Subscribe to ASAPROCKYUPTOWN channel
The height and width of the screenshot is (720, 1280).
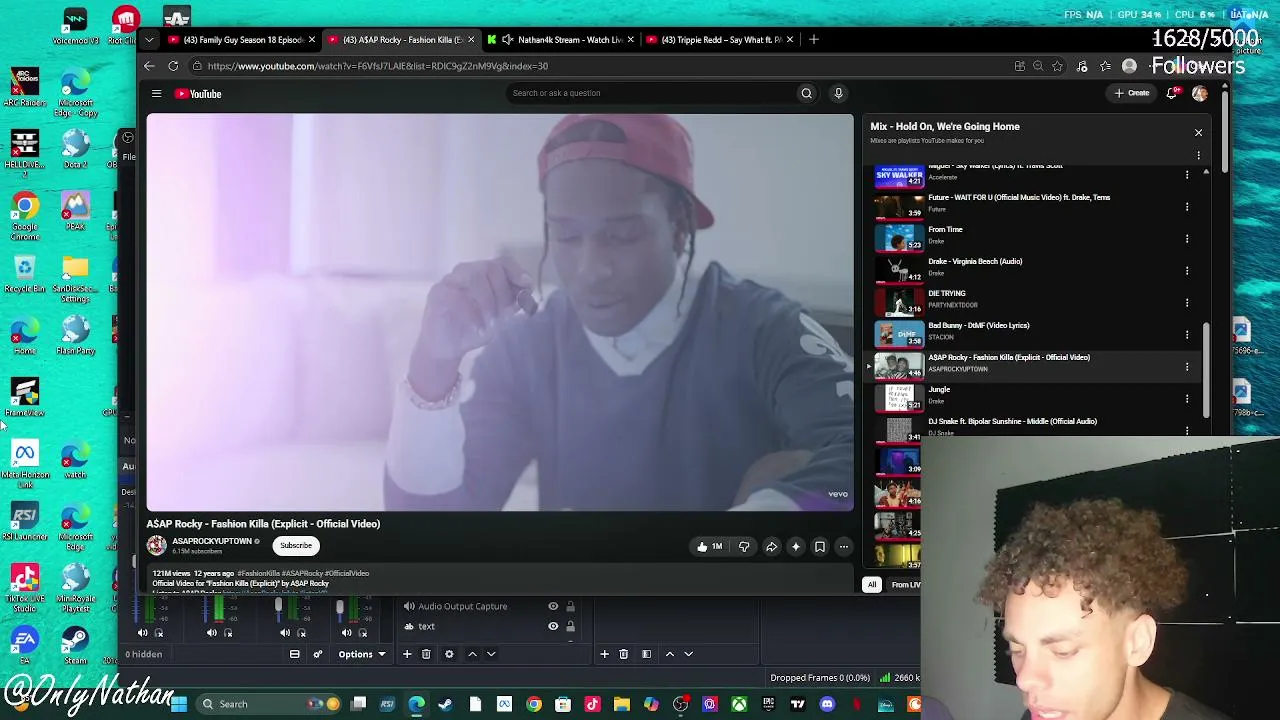point(296,546)
